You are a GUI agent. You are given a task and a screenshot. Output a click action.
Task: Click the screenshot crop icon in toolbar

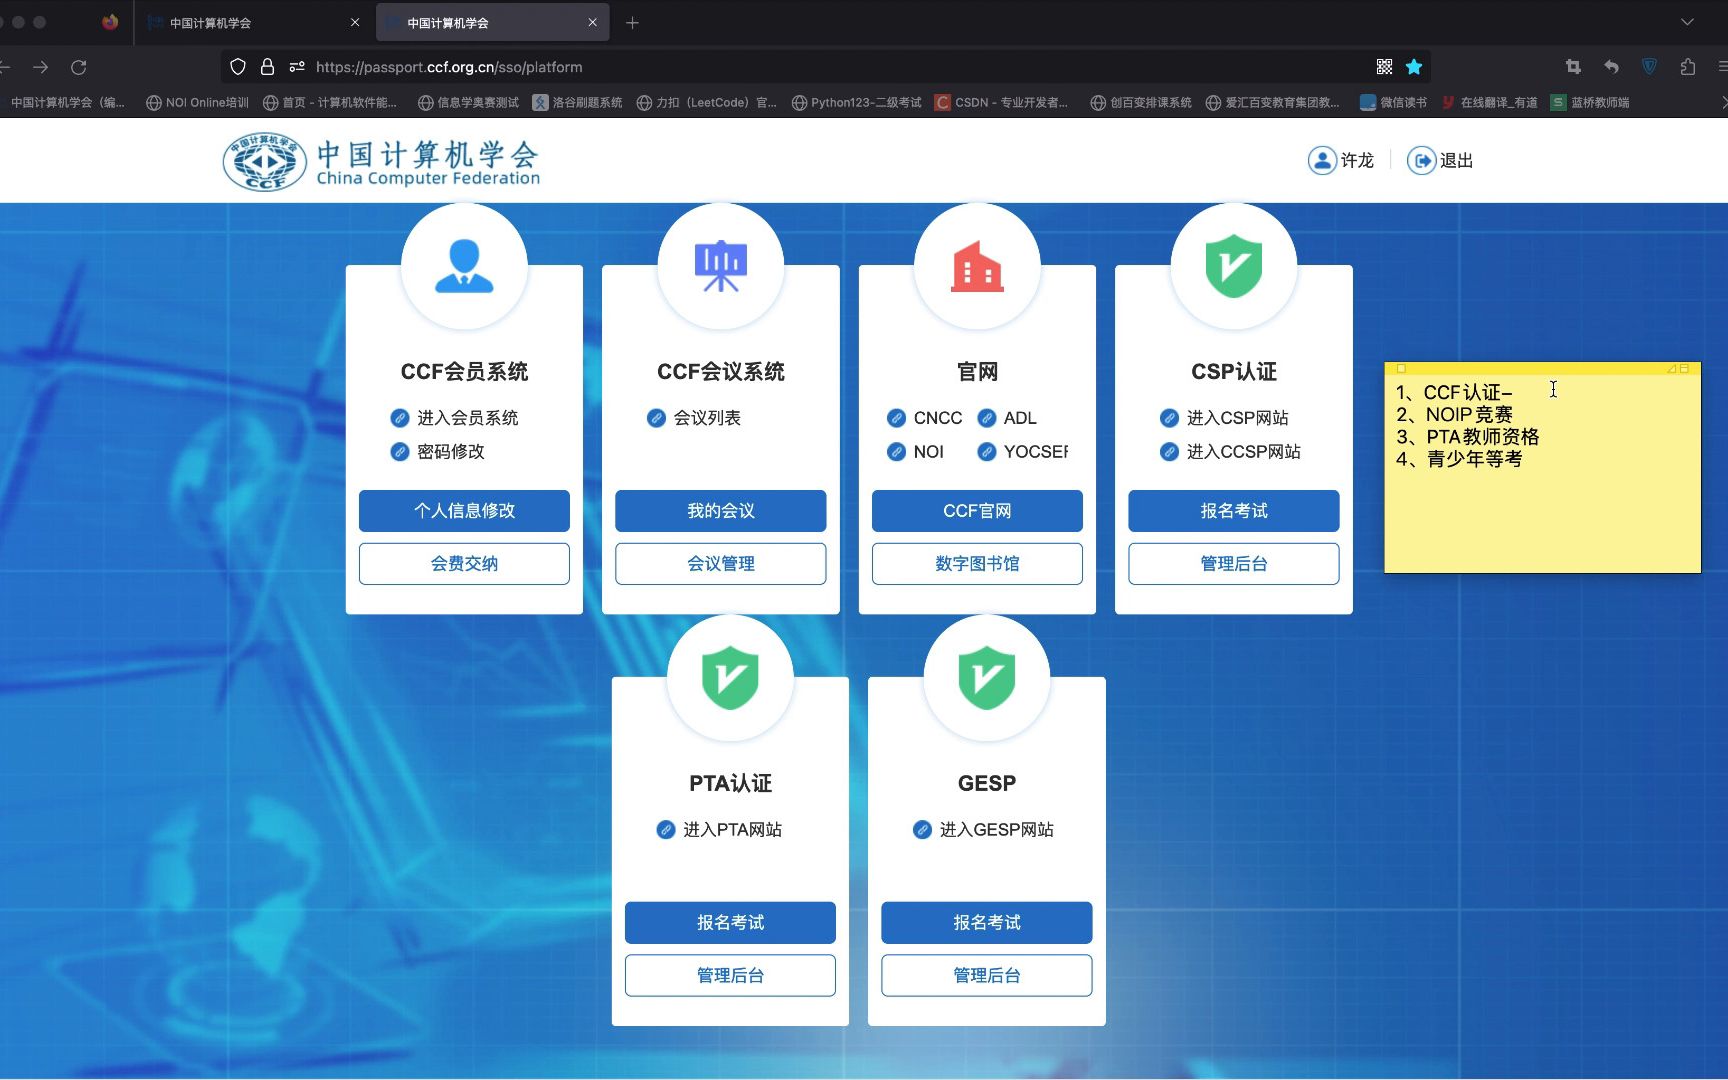1573,67
